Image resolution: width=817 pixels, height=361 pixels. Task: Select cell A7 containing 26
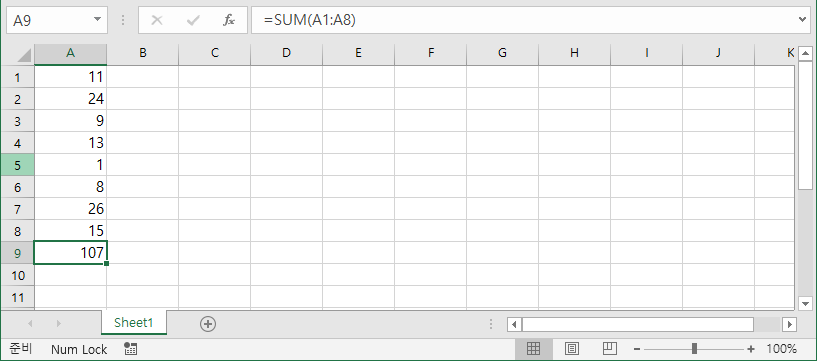point(71,209)
